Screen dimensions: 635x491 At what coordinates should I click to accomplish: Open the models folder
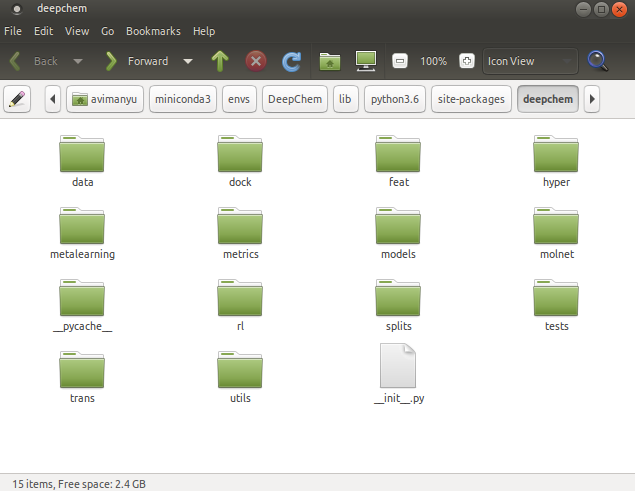398,233
